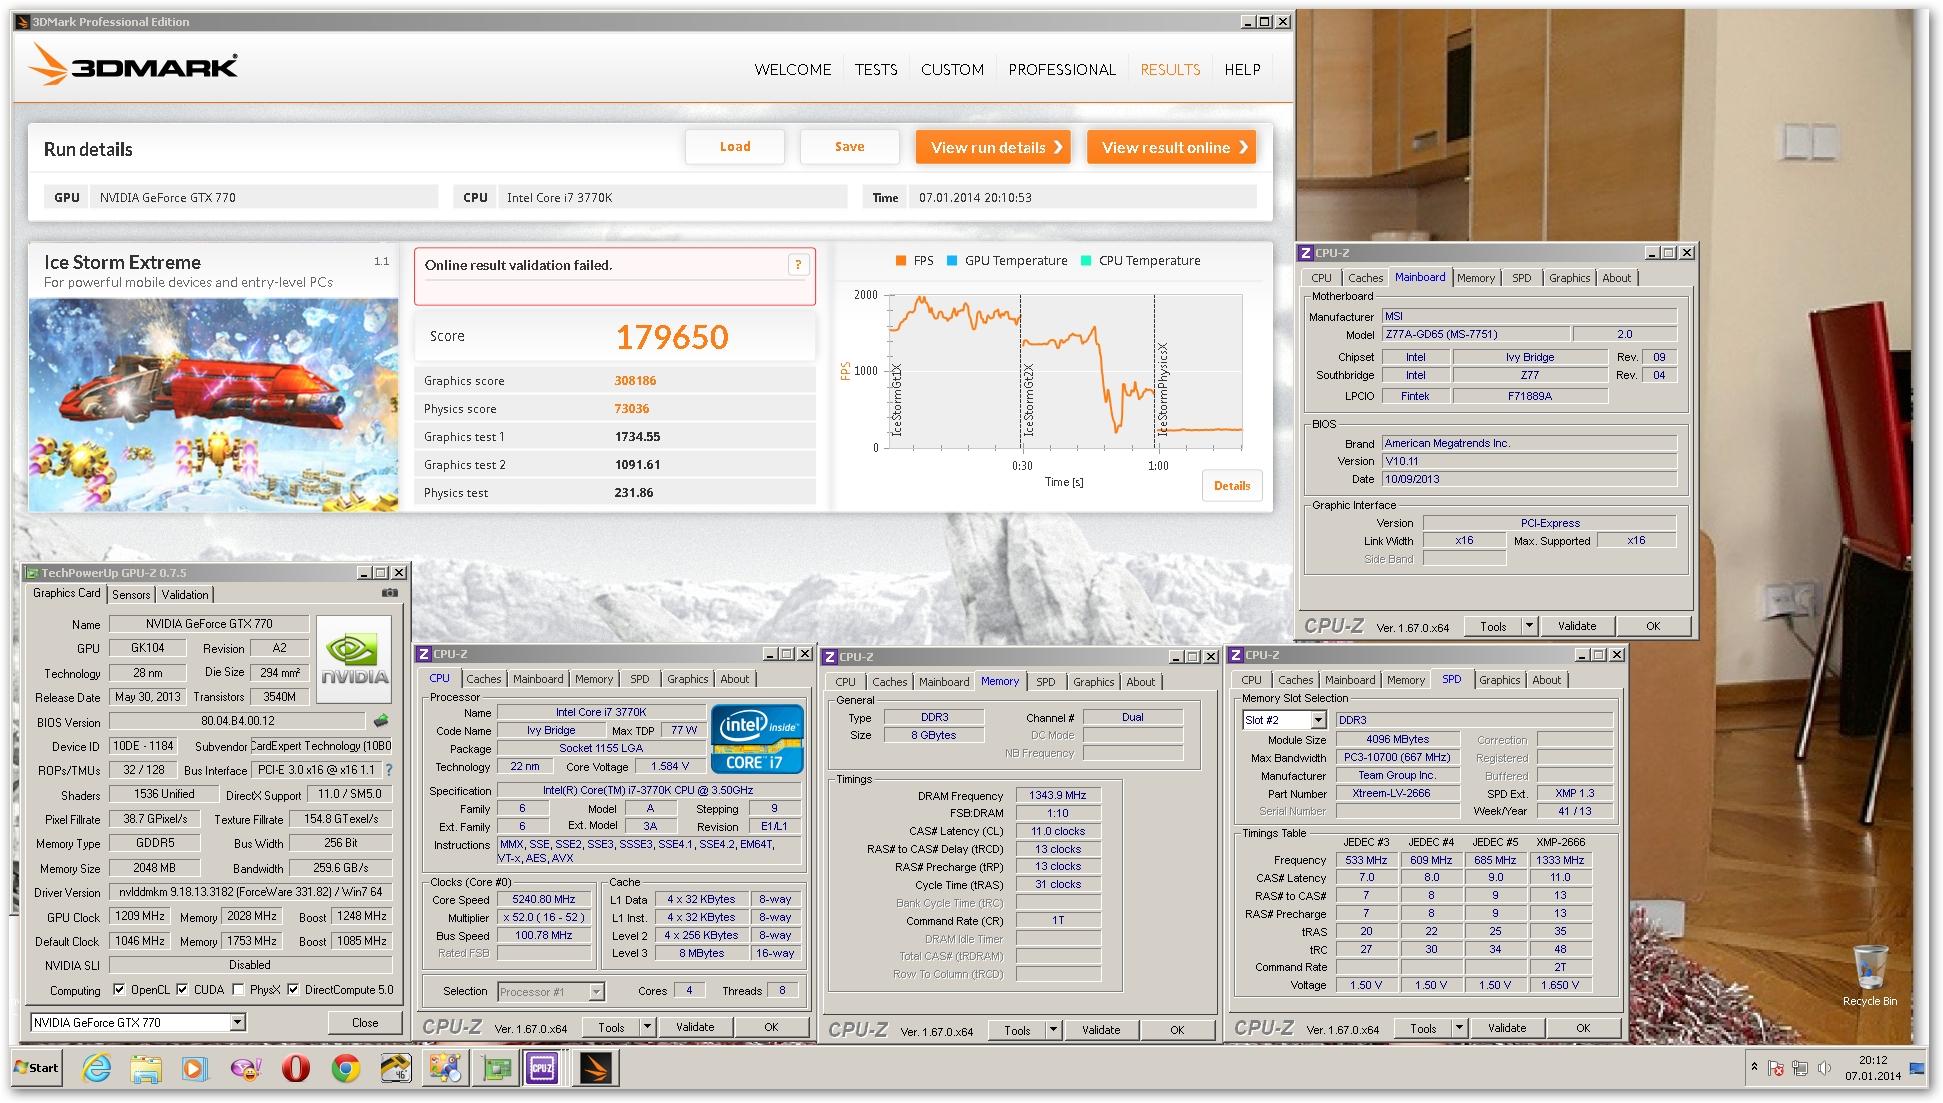The width and height of the screenshot is (1943, 1103).
Task: Open Internet Explorer from the taskbar
Action: point(97,1069)
